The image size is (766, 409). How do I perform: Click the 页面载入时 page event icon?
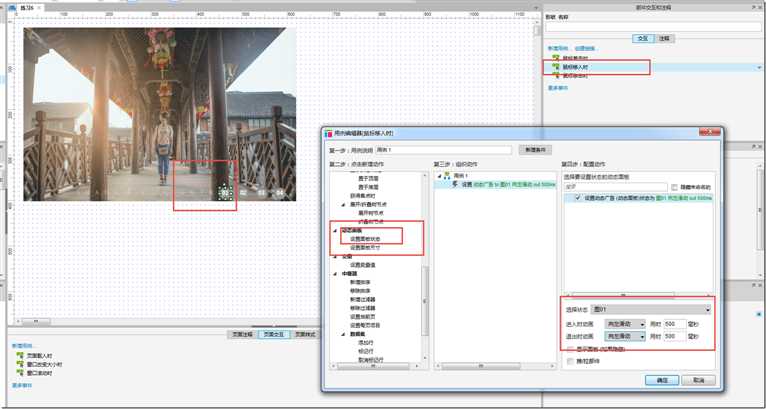tap(20, 356)
